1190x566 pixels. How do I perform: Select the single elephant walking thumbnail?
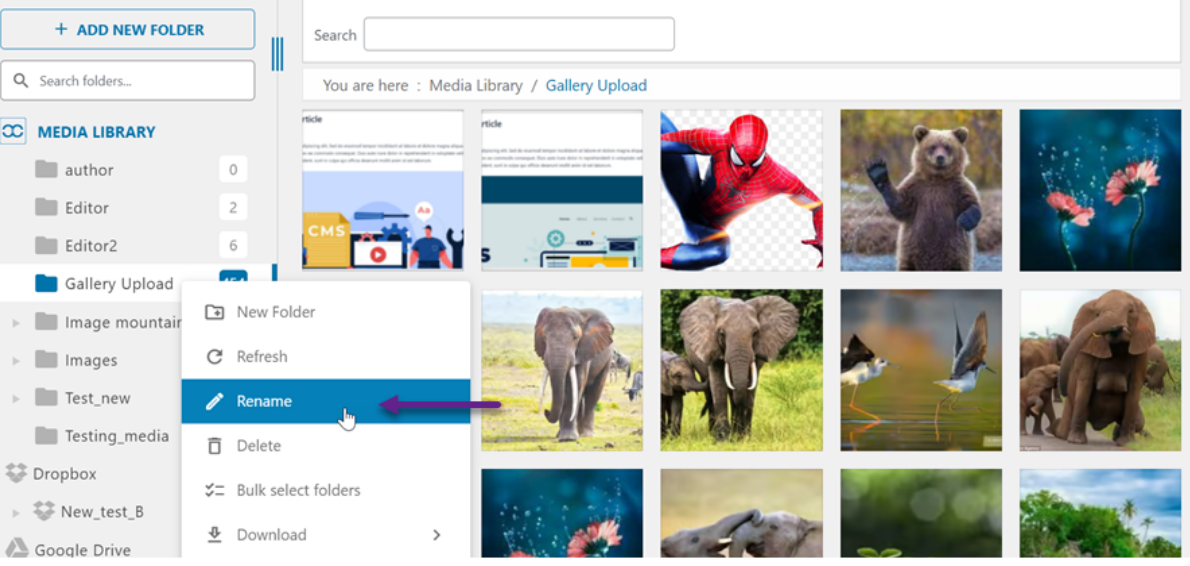click(562, 369)
